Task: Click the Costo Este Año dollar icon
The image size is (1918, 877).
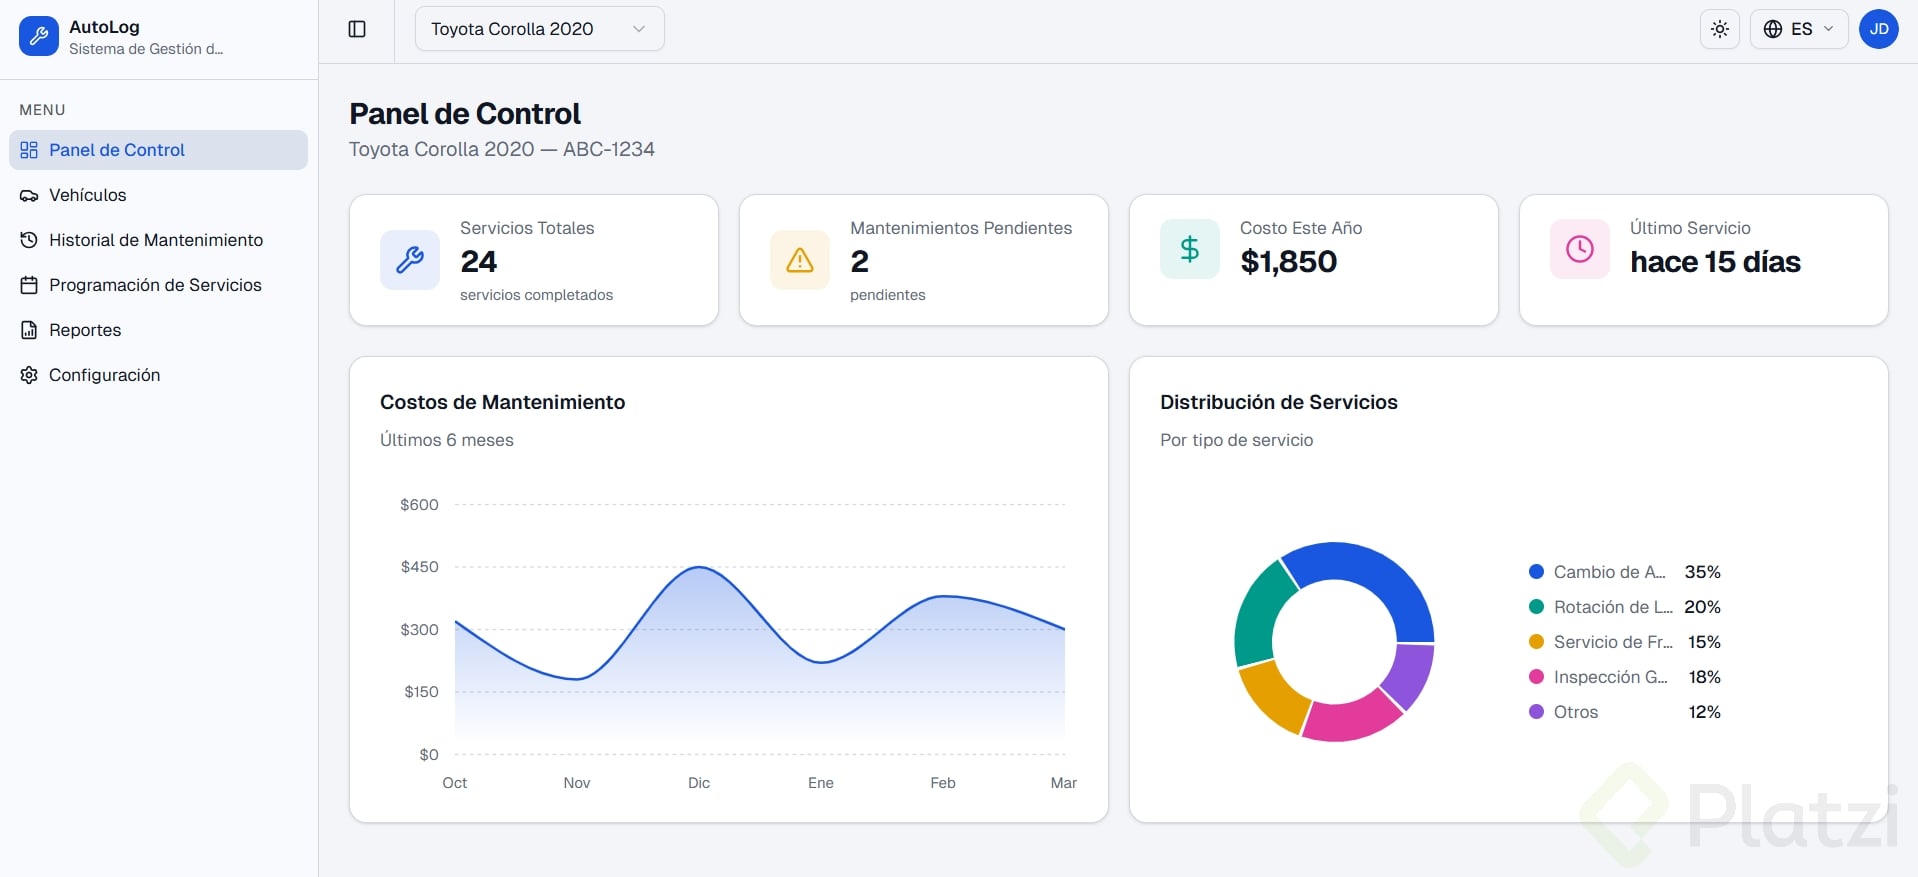Action: [1190, 249]
